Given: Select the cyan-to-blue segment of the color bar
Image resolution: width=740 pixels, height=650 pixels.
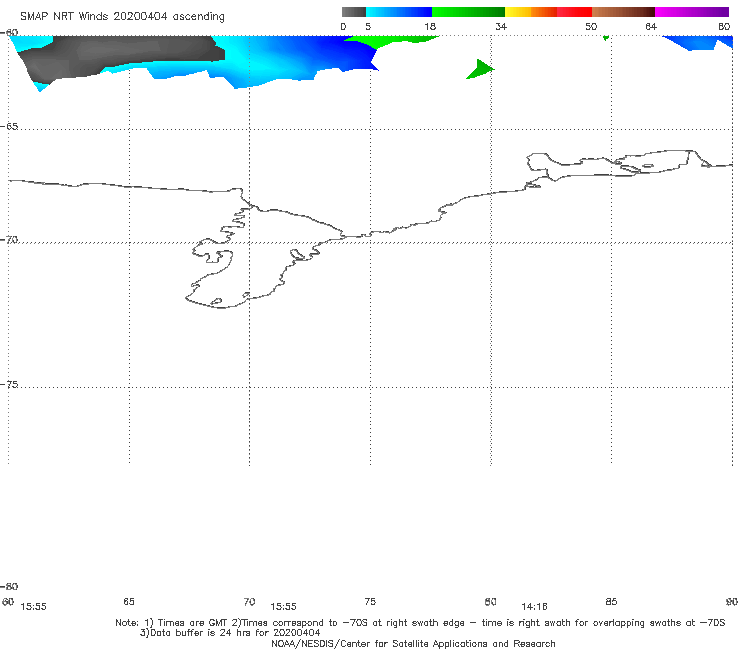Looking at the screenshot, I should point(399,12).
